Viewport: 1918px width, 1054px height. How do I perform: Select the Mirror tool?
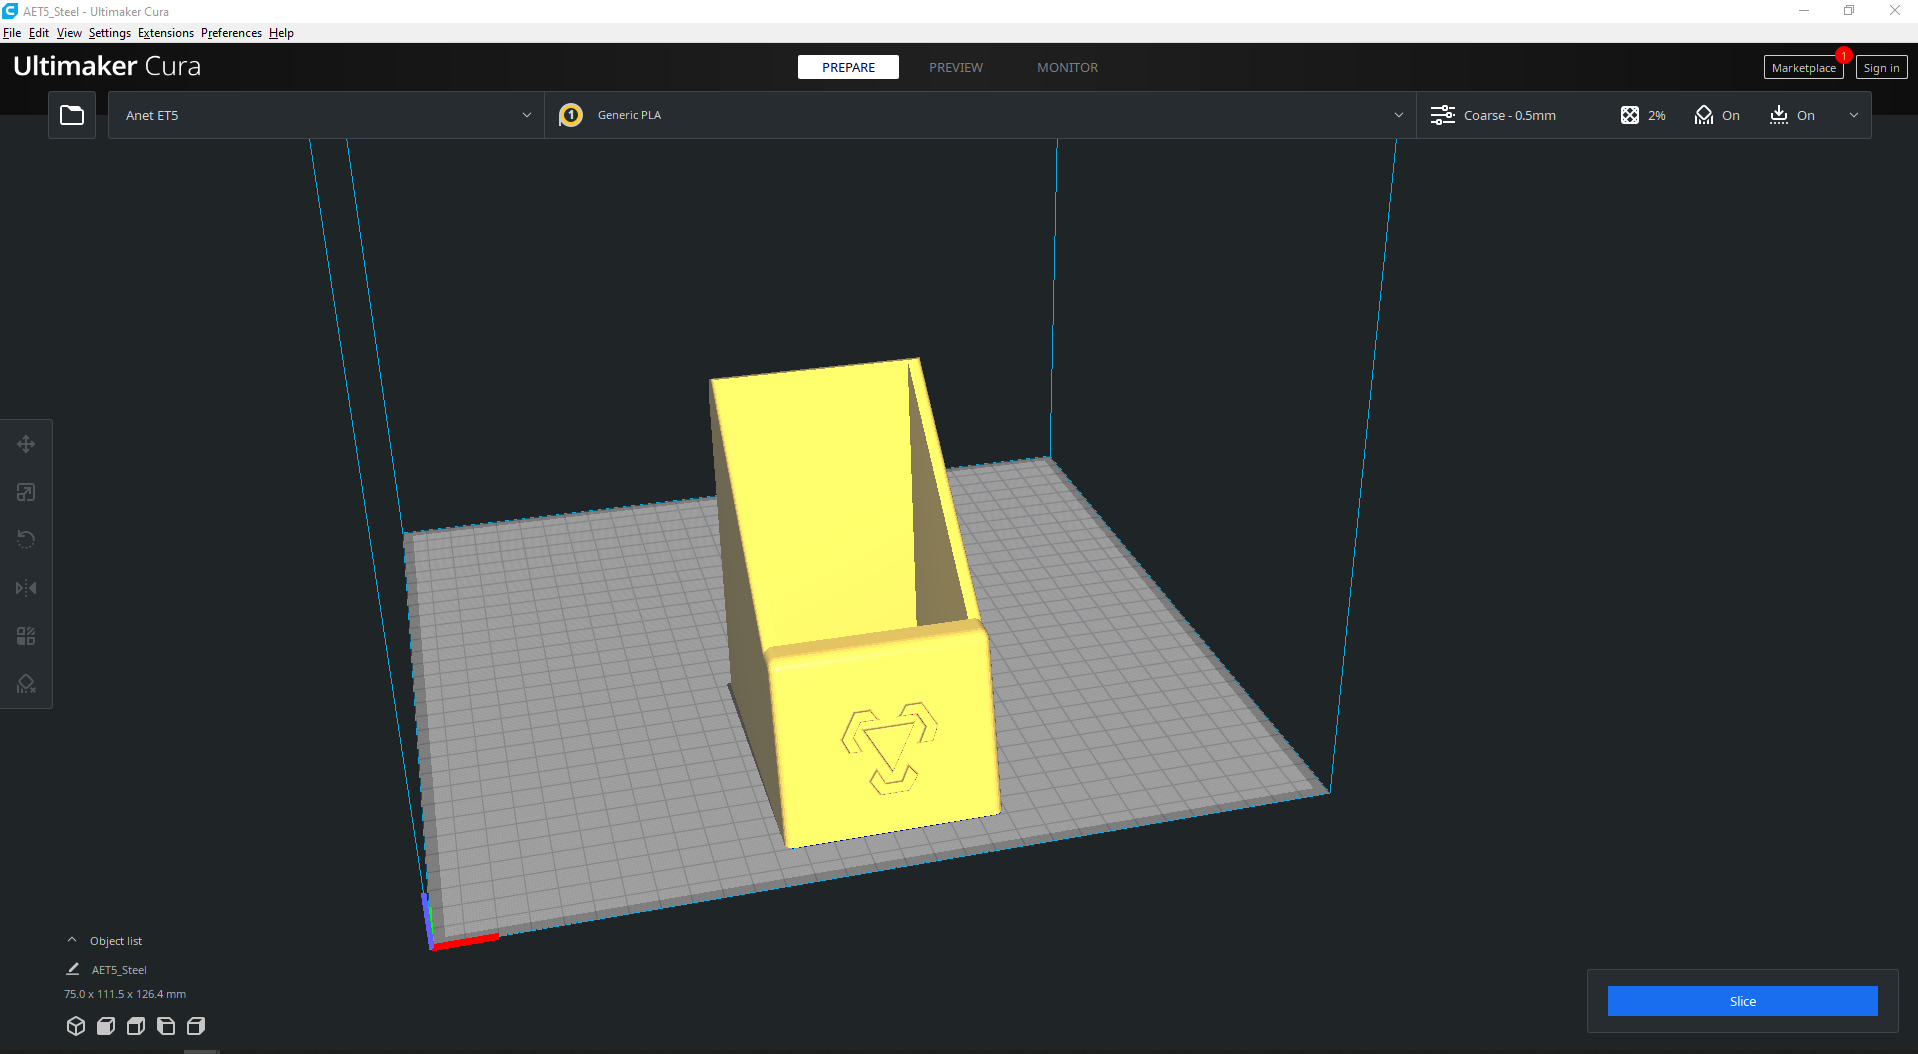coord(26,588)
